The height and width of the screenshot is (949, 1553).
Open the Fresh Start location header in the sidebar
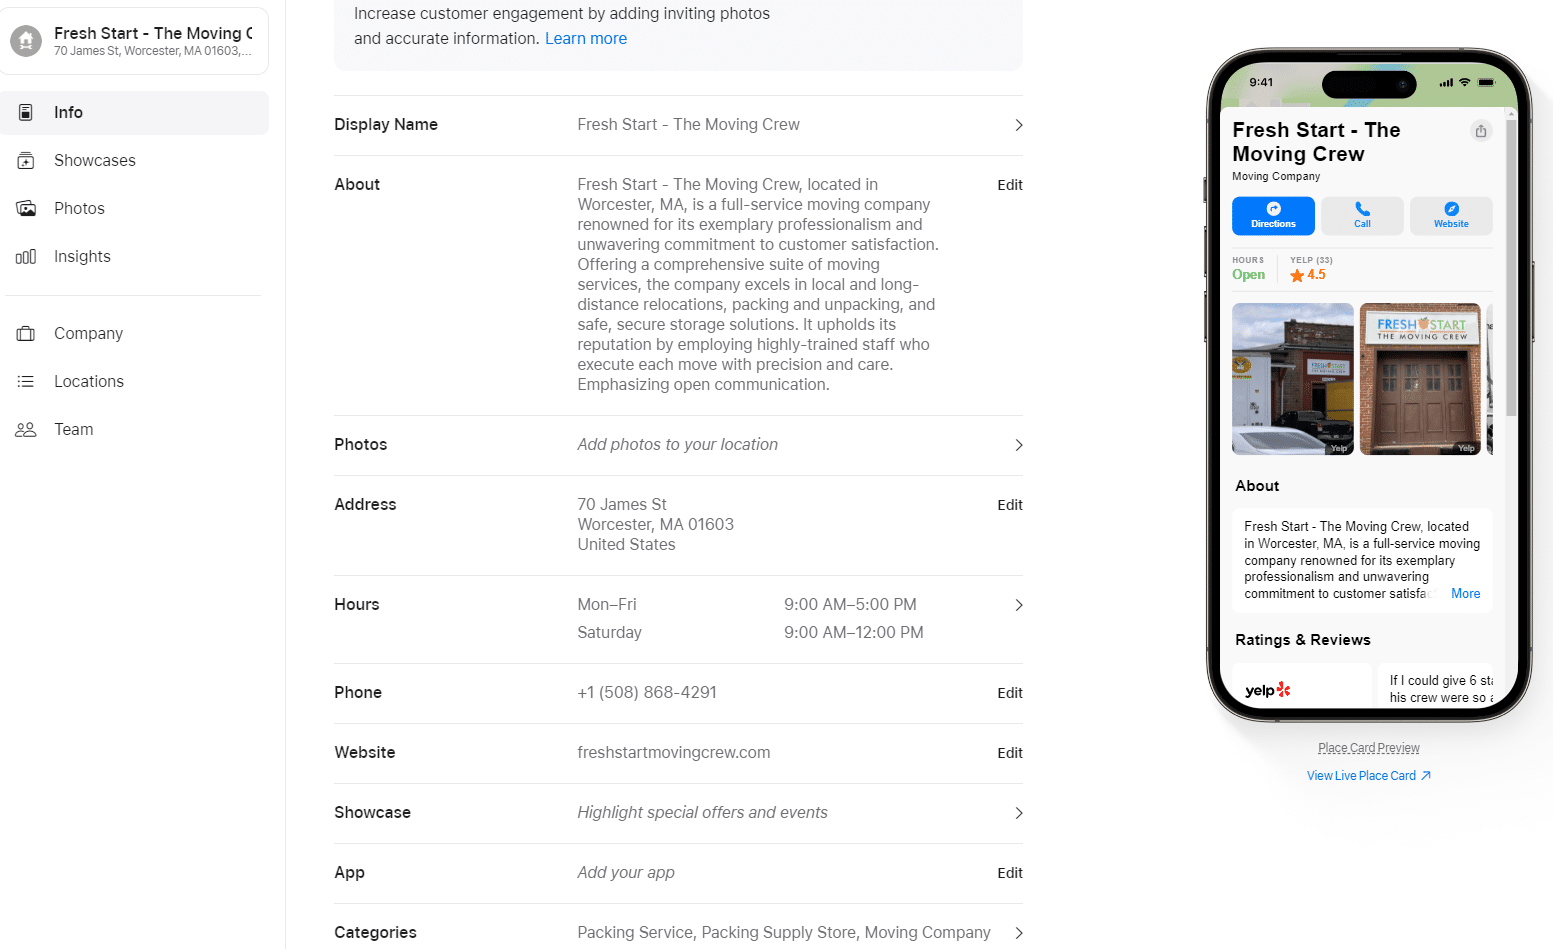(134, 41)
